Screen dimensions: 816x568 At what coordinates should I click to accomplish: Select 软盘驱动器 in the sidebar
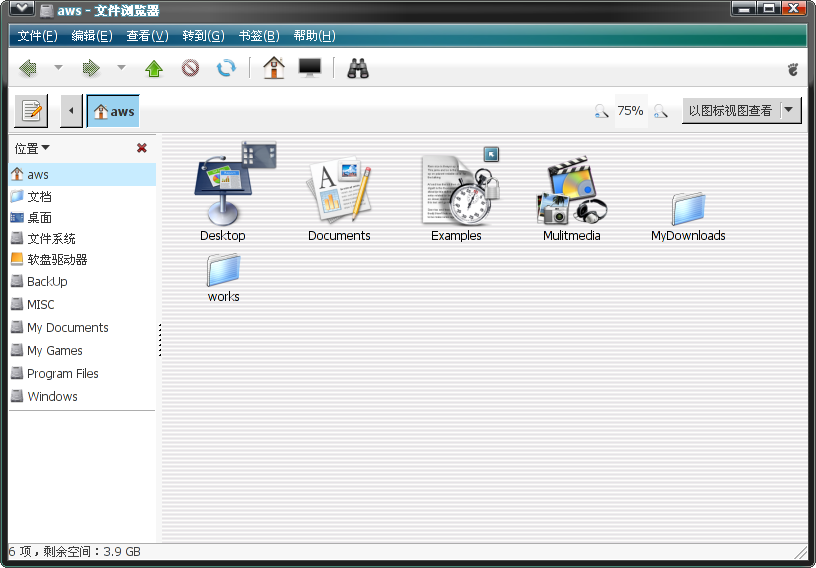(82, 259)
